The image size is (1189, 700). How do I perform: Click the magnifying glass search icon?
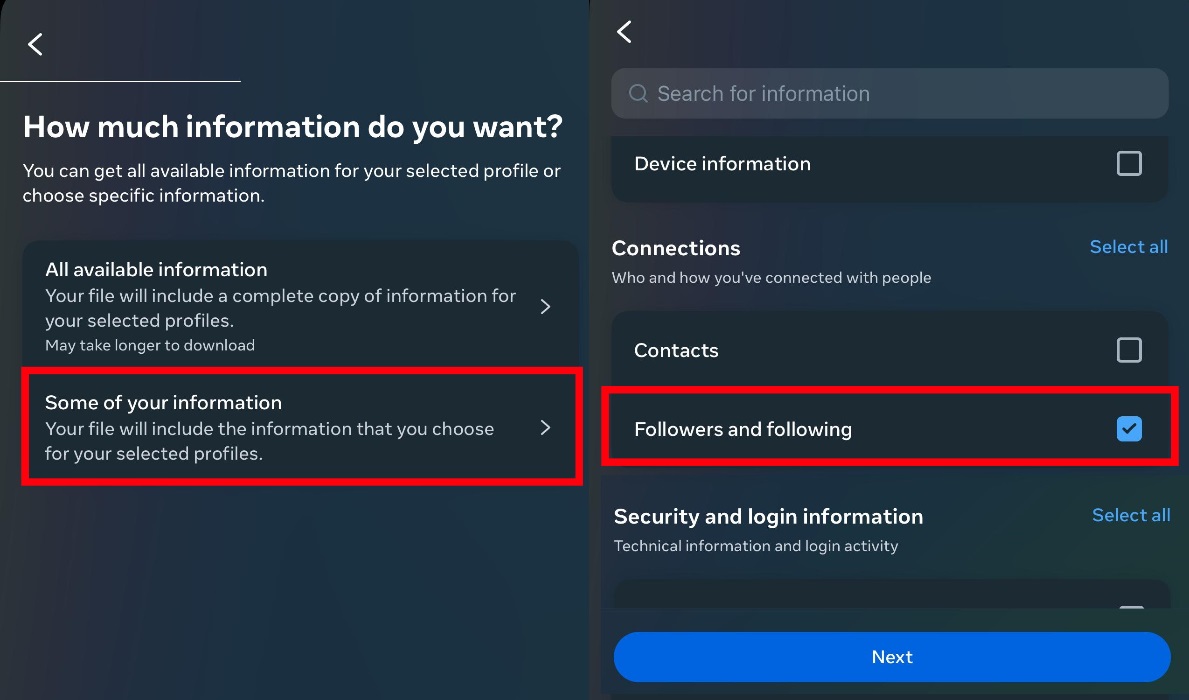pyautogui.click(x=638, y=93)
